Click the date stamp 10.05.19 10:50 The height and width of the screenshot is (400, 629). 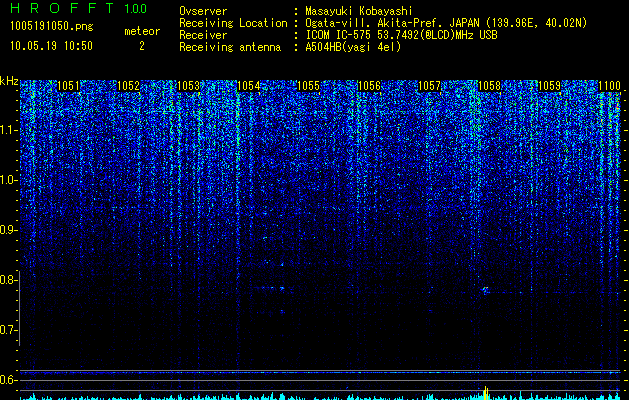[x=52, y=46]
